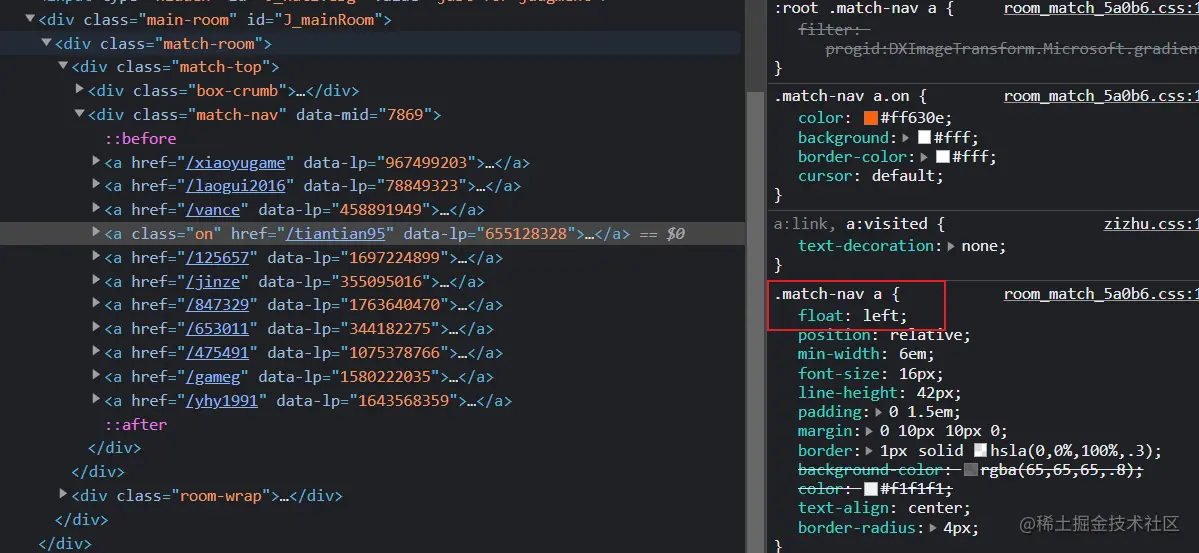Expand the padding shorthand arrow
This screenshot has width=1199, height=553.
[x=880, y=412]
